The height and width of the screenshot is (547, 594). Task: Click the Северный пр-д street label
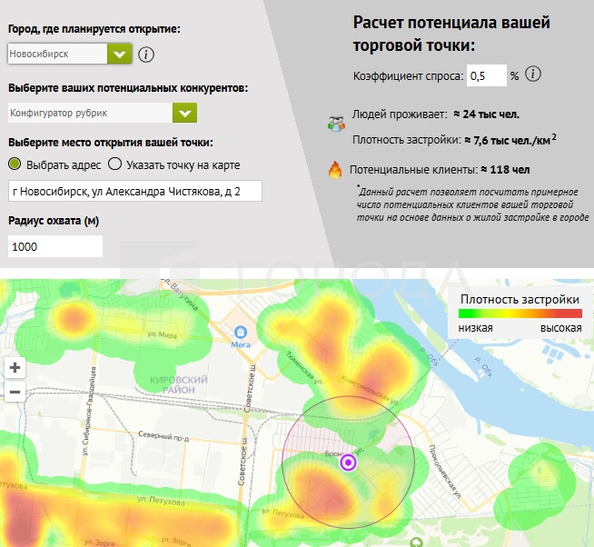coord(163,436)
